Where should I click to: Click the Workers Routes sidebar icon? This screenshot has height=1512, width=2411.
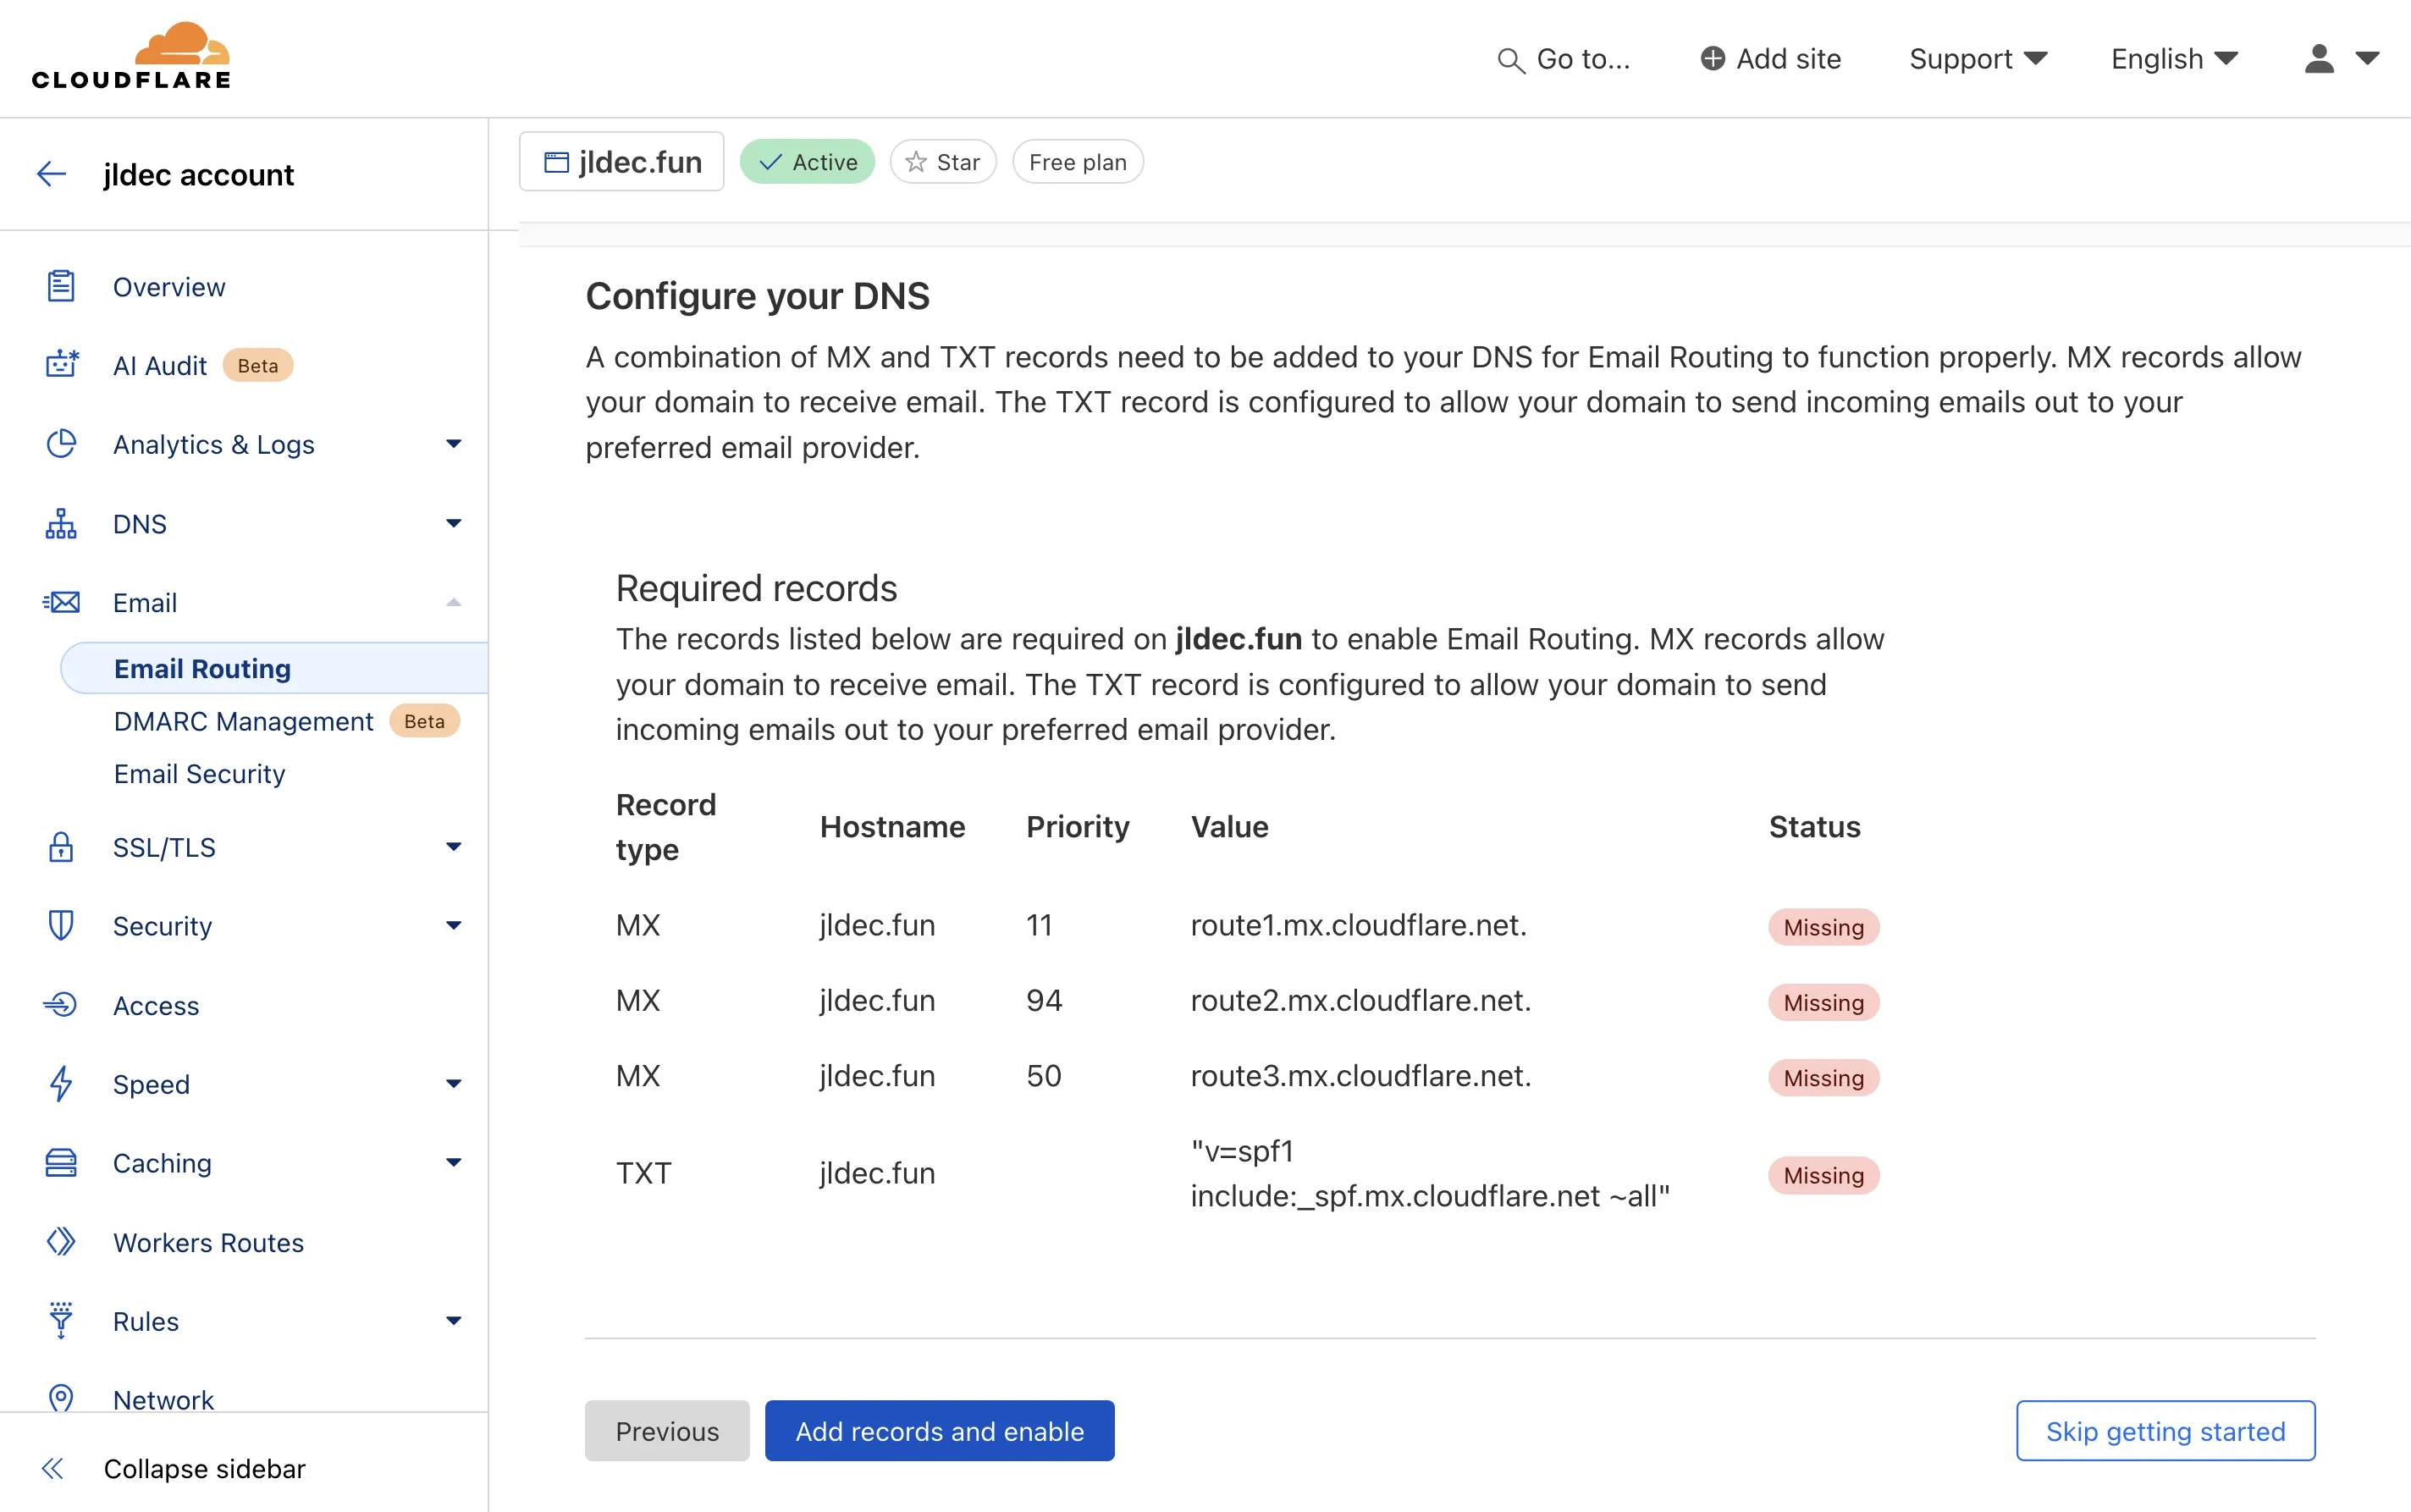click(61, 1240)
